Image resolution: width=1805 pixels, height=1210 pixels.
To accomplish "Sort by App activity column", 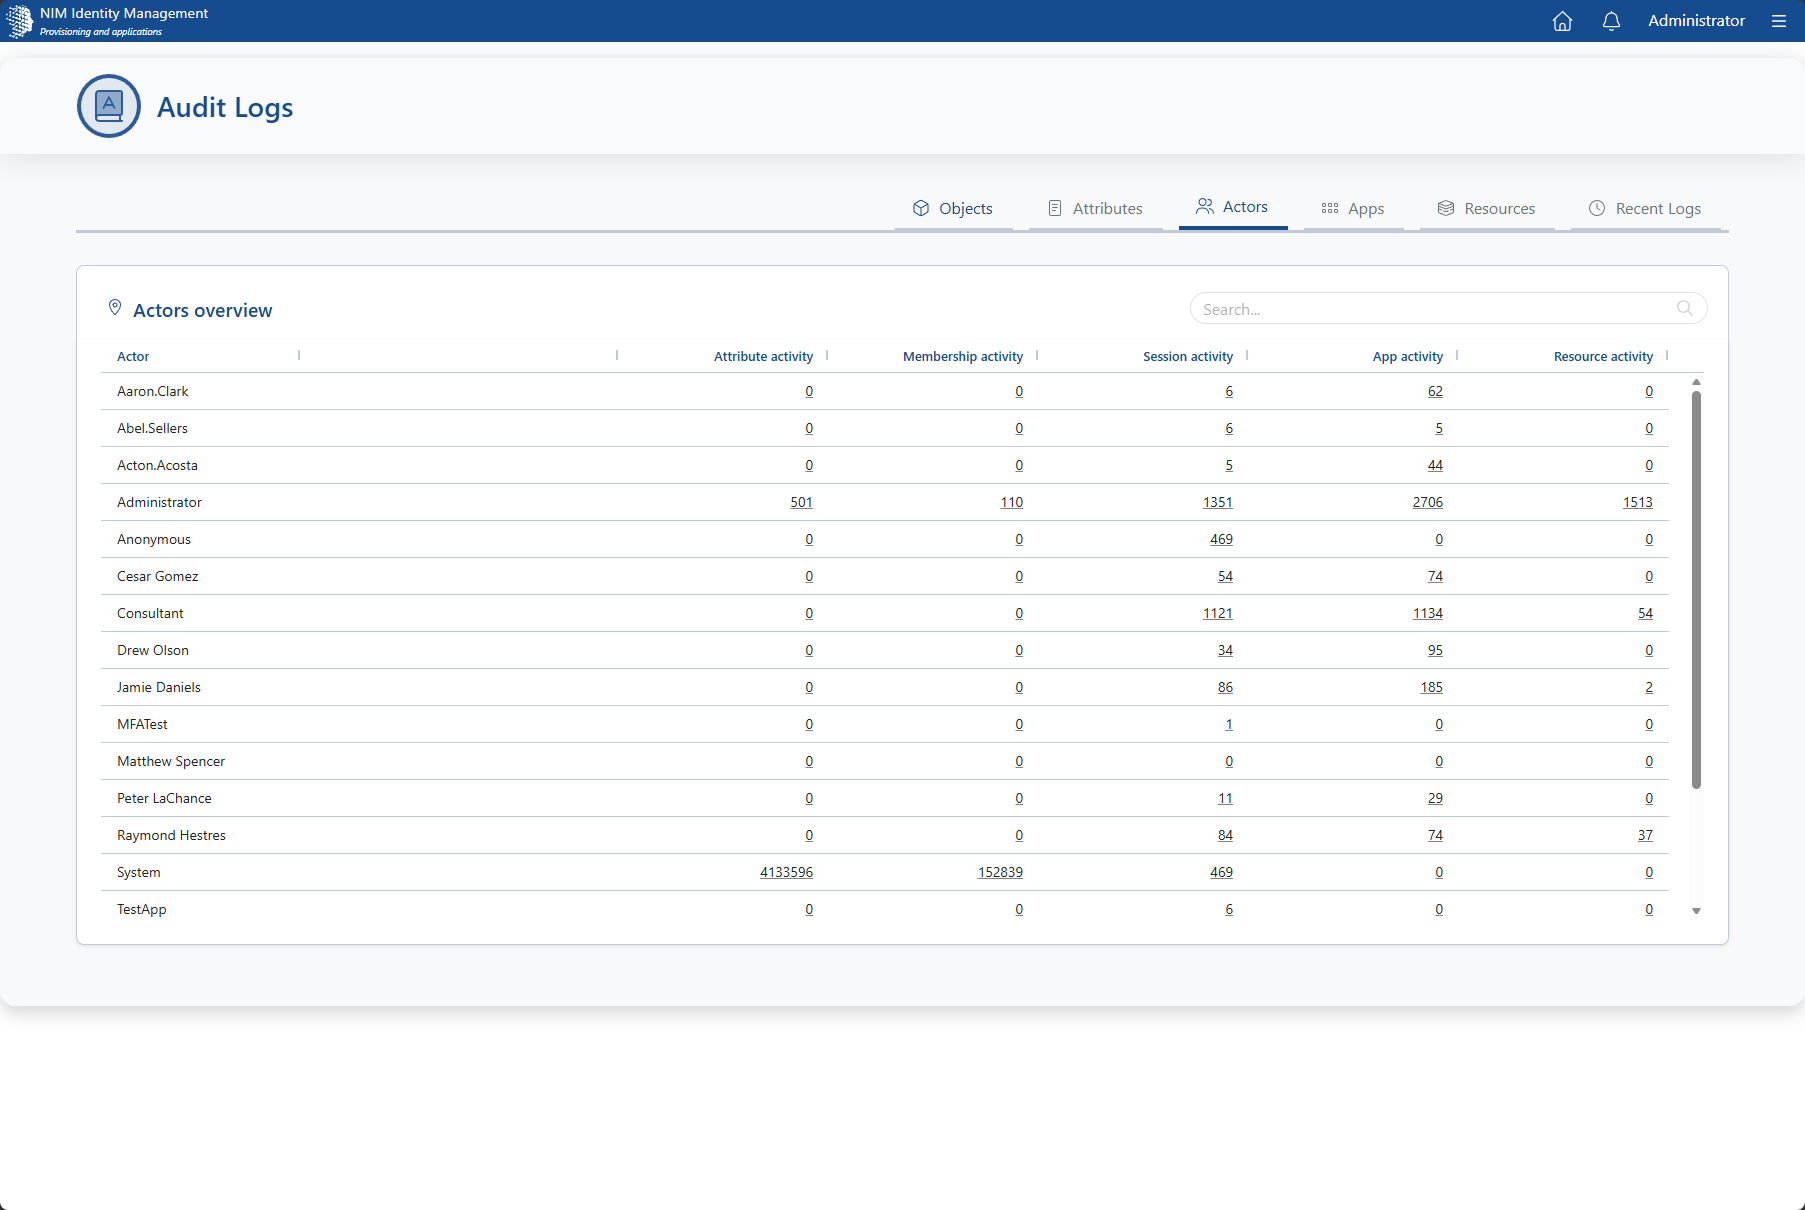I will [1408, 357].
